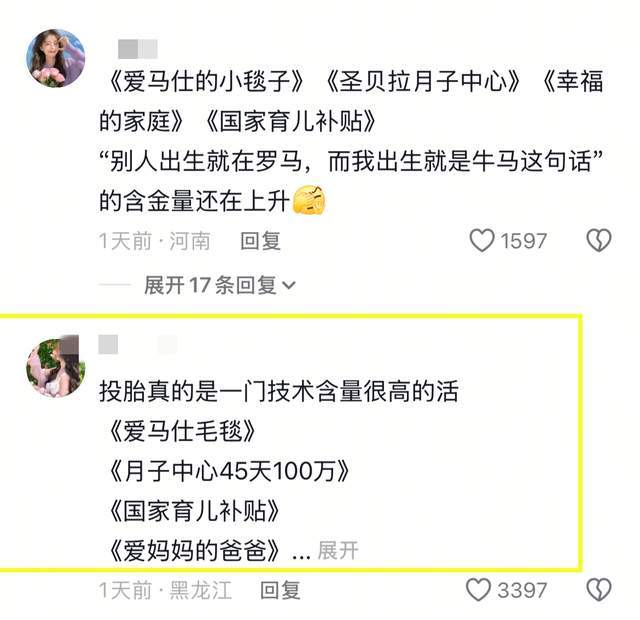Tap the facepalm emoji in first comment
This screenshot has width=640, height=620.
(x=309, y=200)
